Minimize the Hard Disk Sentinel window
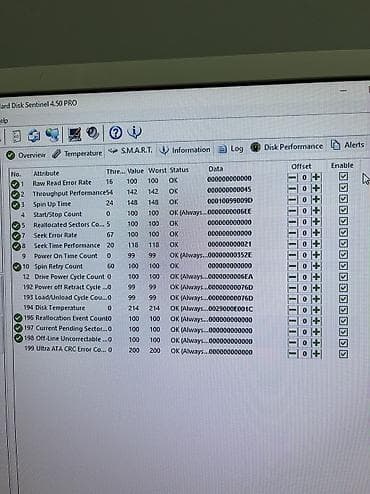Viewport: 370px width, 494px height. tap(344, 90)
